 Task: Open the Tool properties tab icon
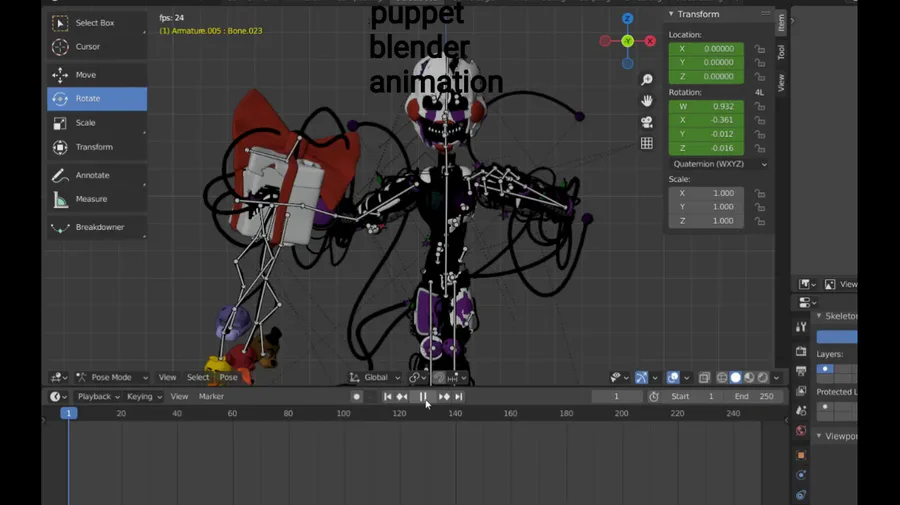801,327
